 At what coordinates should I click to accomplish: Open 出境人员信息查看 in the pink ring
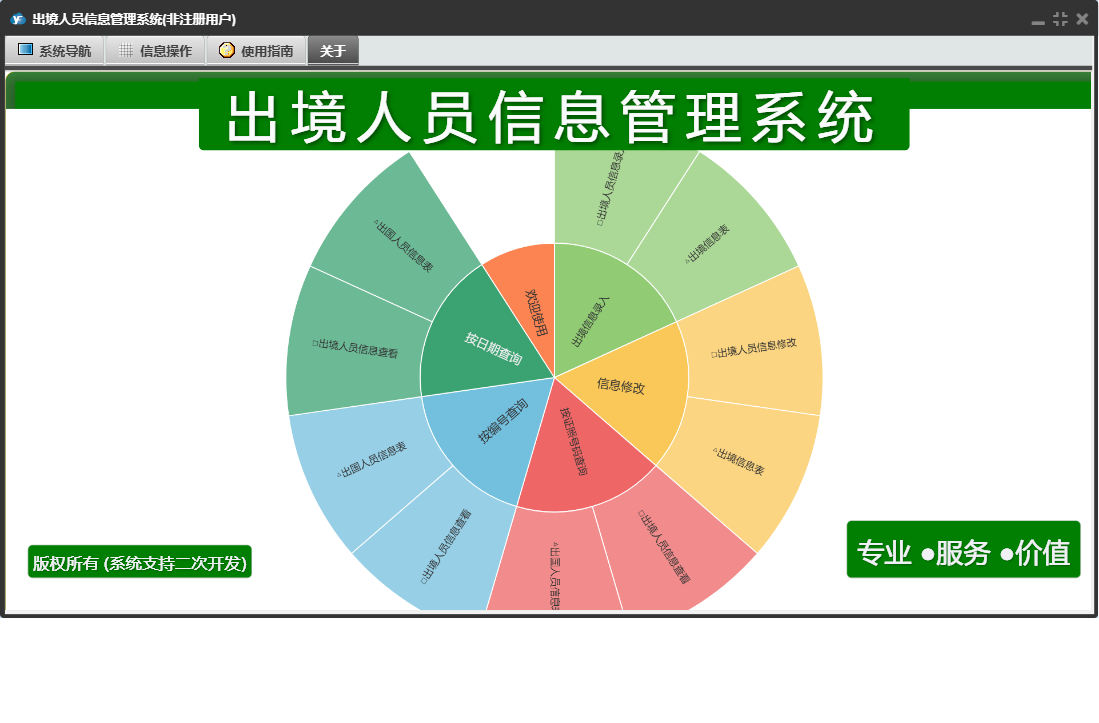666,546
